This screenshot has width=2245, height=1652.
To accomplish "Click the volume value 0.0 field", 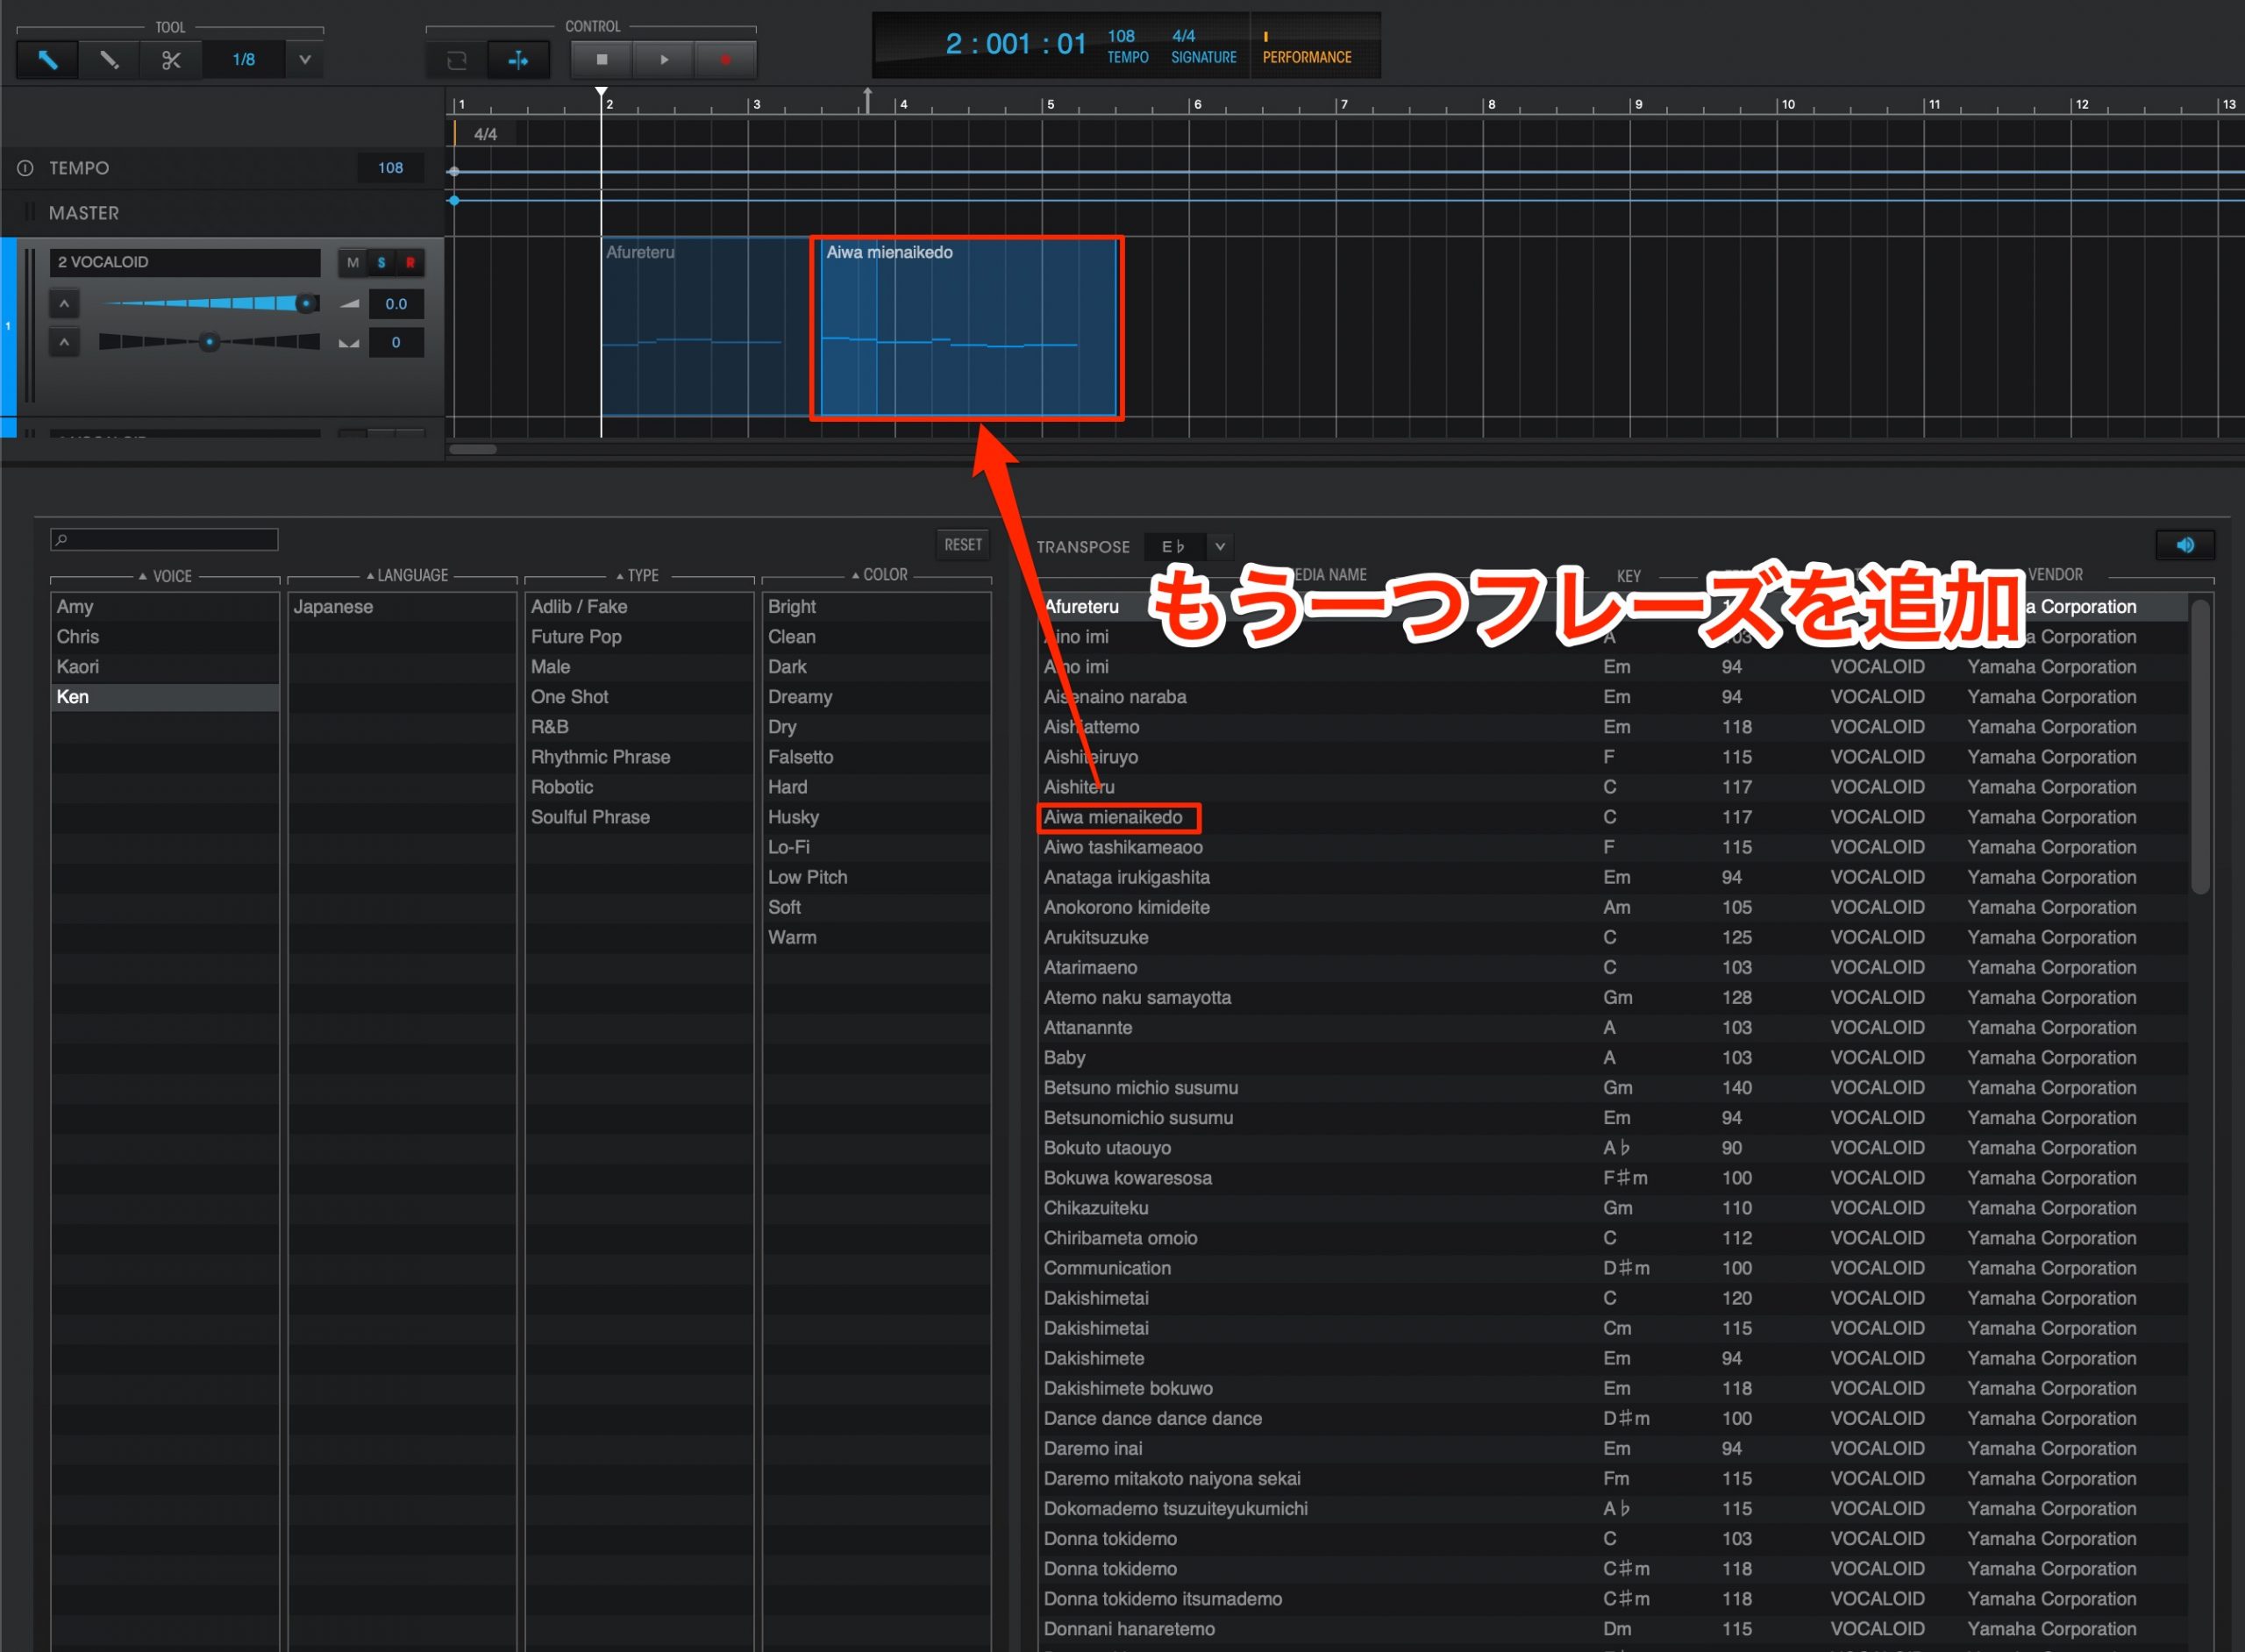I will tap(396, 303).
